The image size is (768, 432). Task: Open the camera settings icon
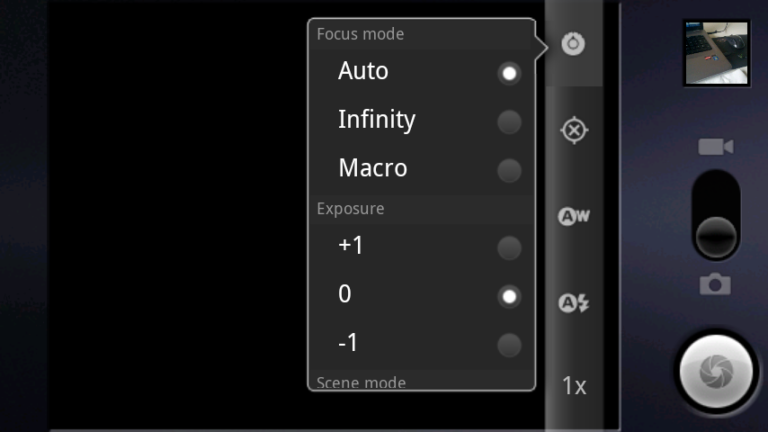573,44
